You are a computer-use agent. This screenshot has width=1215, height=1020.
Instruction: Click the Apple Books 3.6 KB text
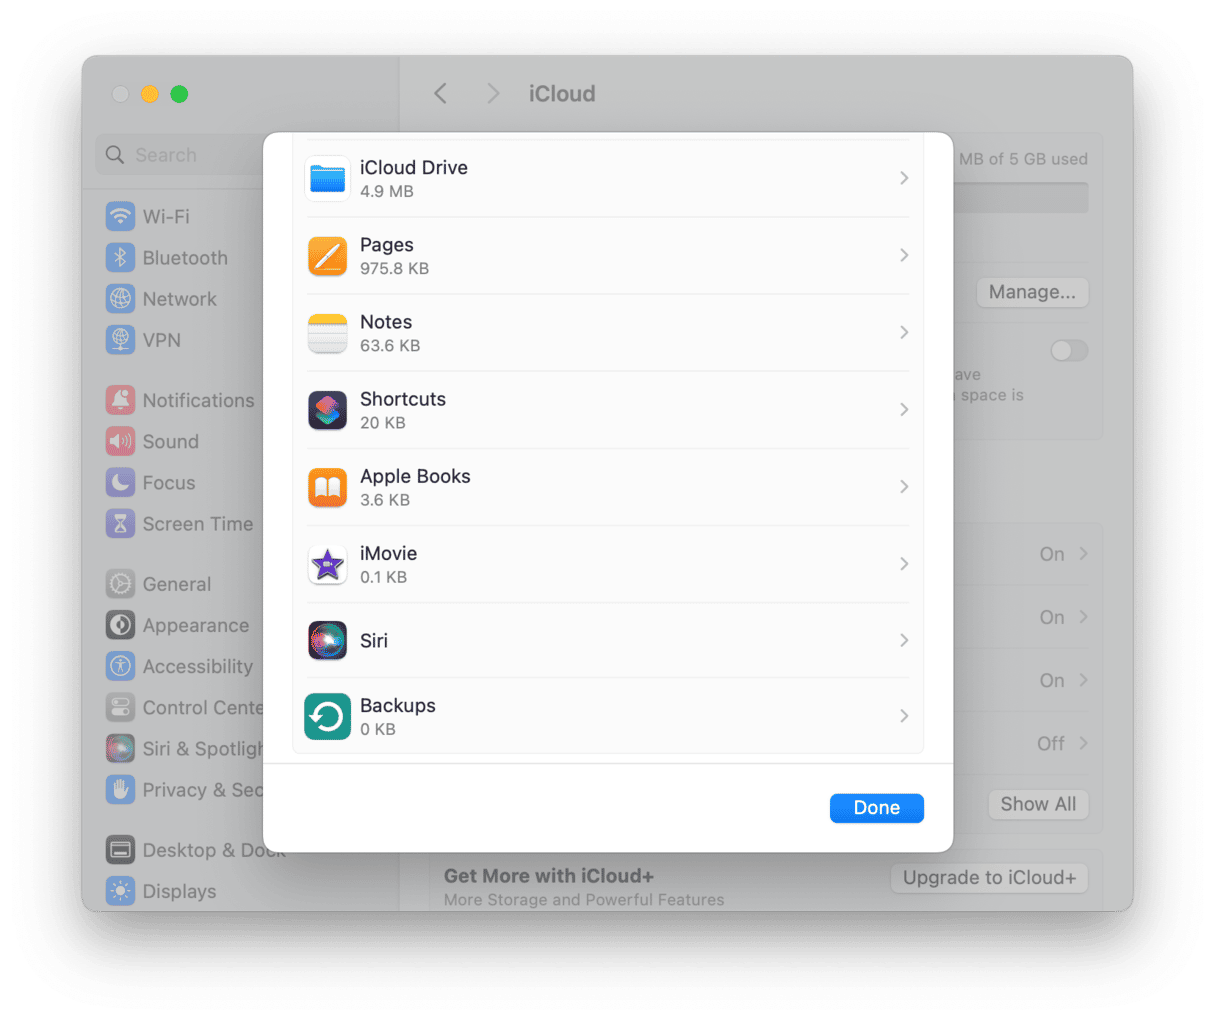(x=385, y=499)
